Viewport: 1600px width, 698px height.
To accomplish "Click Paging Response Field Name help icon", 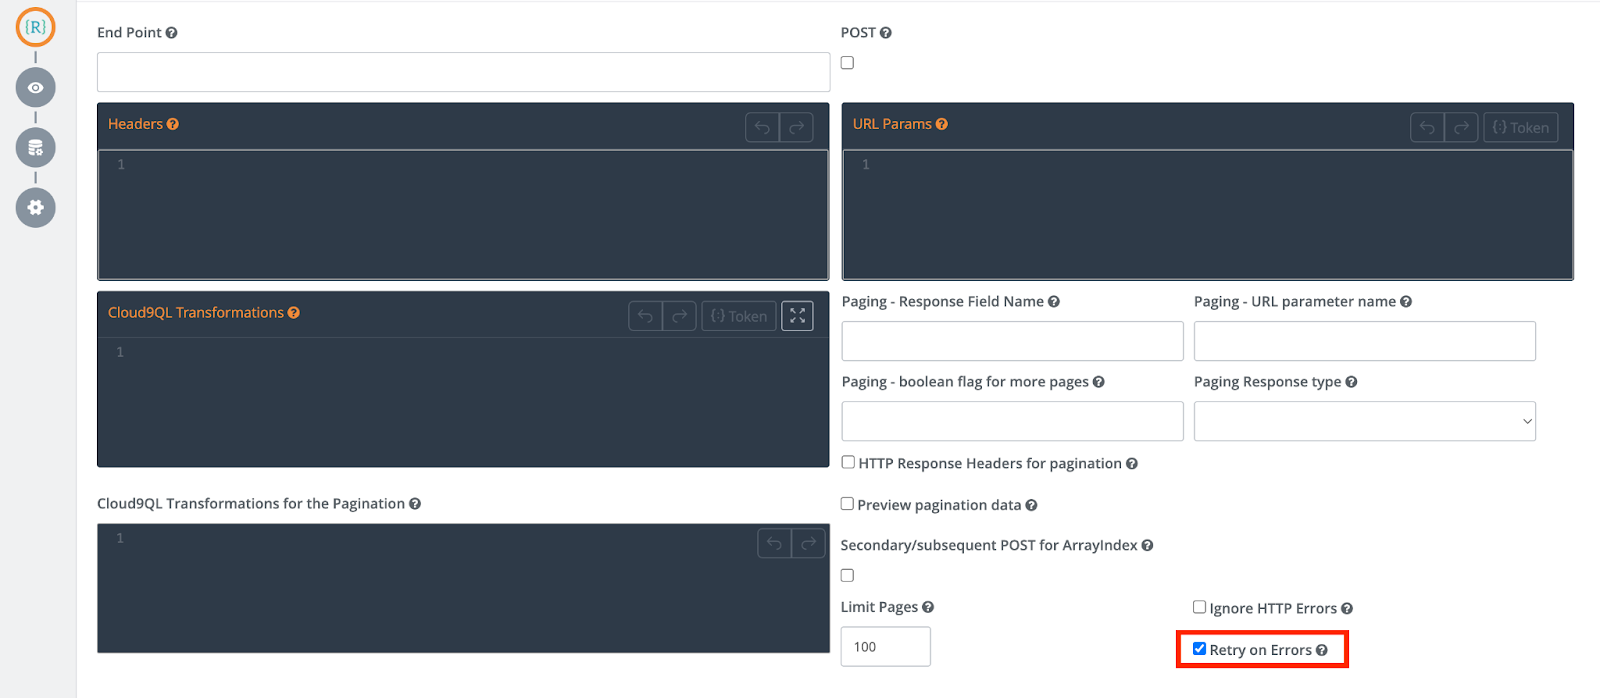I will (1054, 302).
